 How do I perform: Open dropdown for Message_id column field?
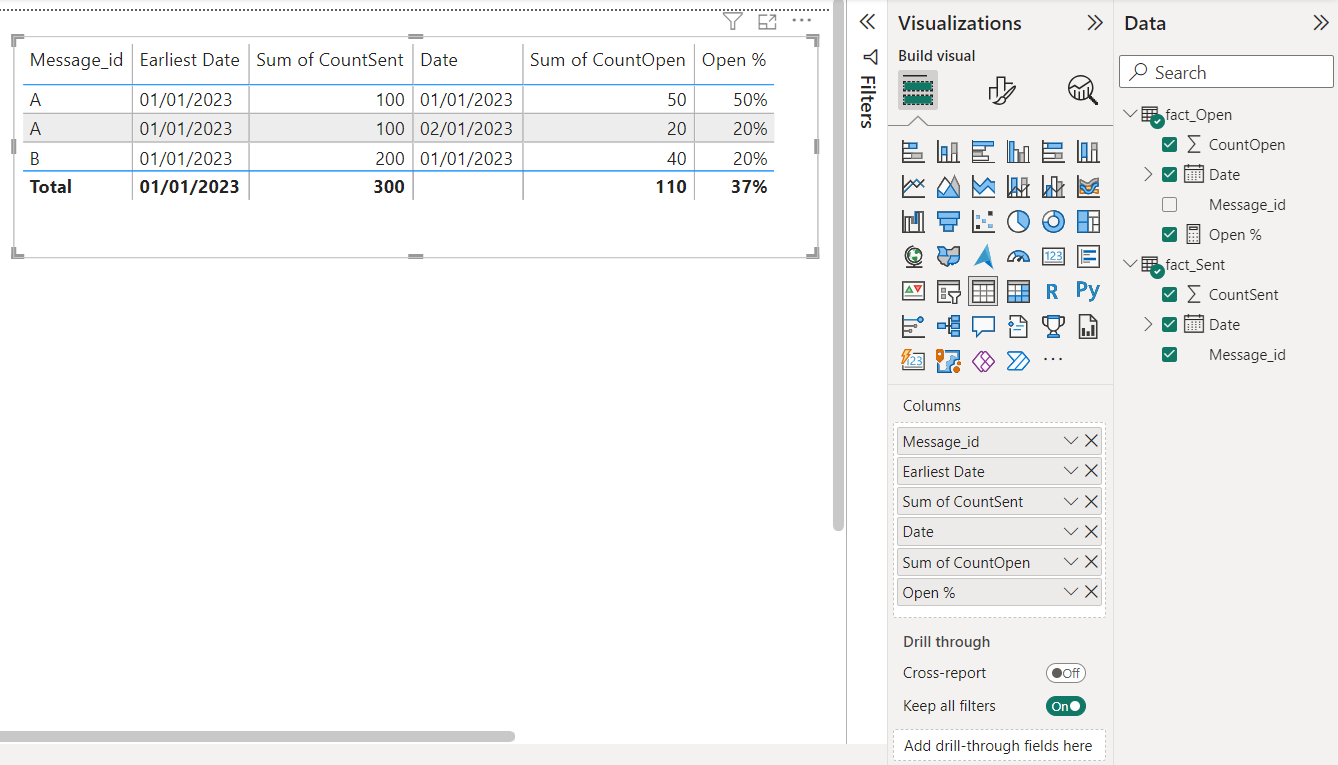1071,441
